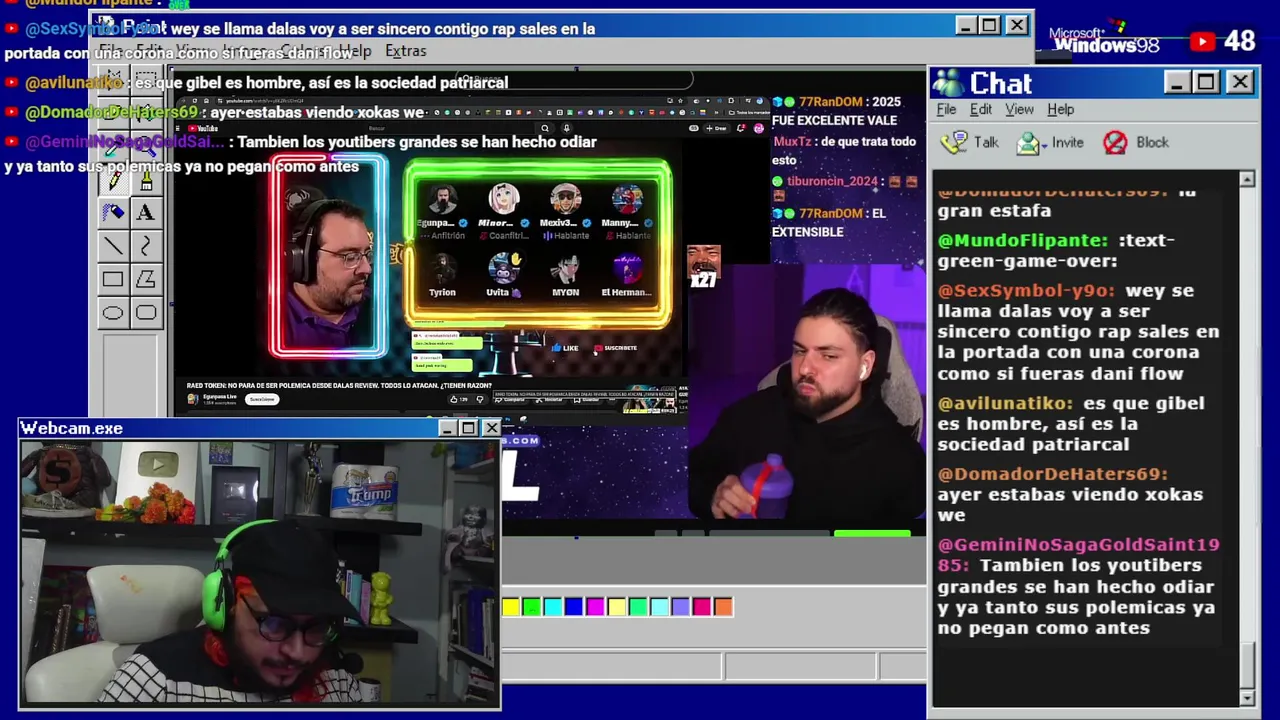Choose the rectangular Select tool in Paint
The image size is (1280, 720).
point(146,79)
